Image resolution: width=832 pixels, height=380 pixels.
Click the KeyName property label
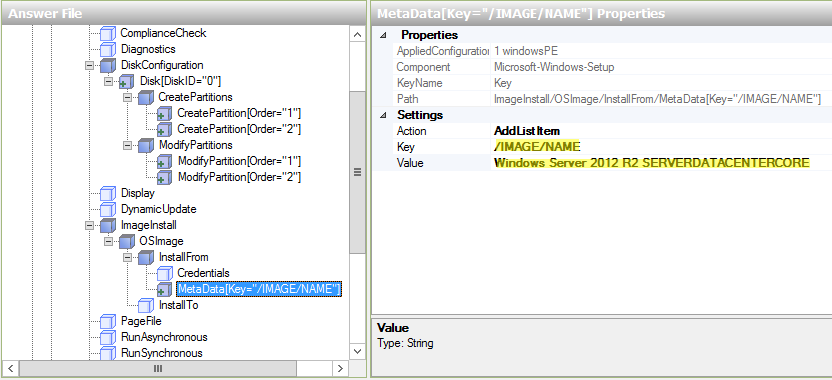pyautogui.click(x=419, y=83)
